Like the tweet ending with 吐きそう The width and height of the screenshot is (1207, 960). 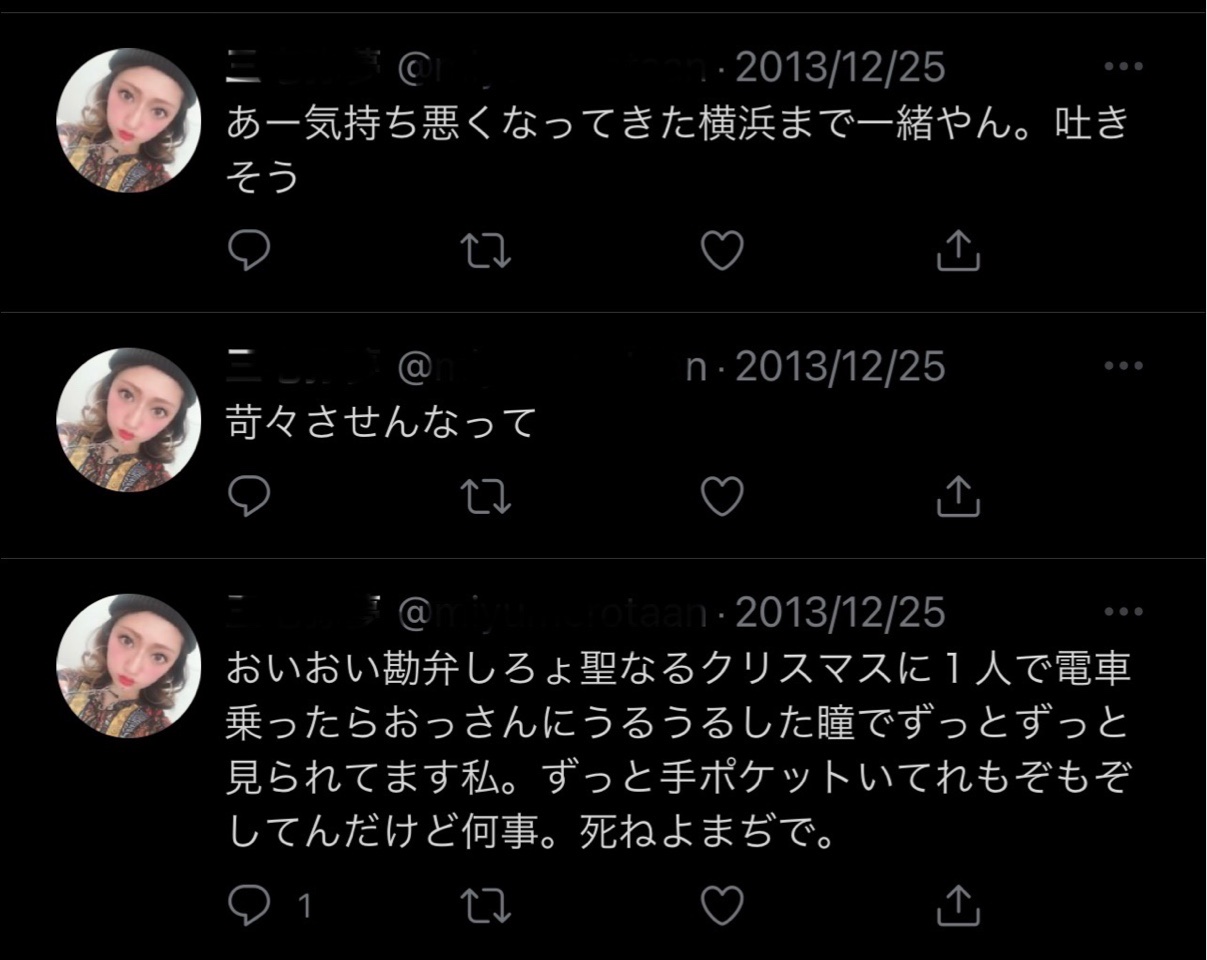[x=723, y=252]
